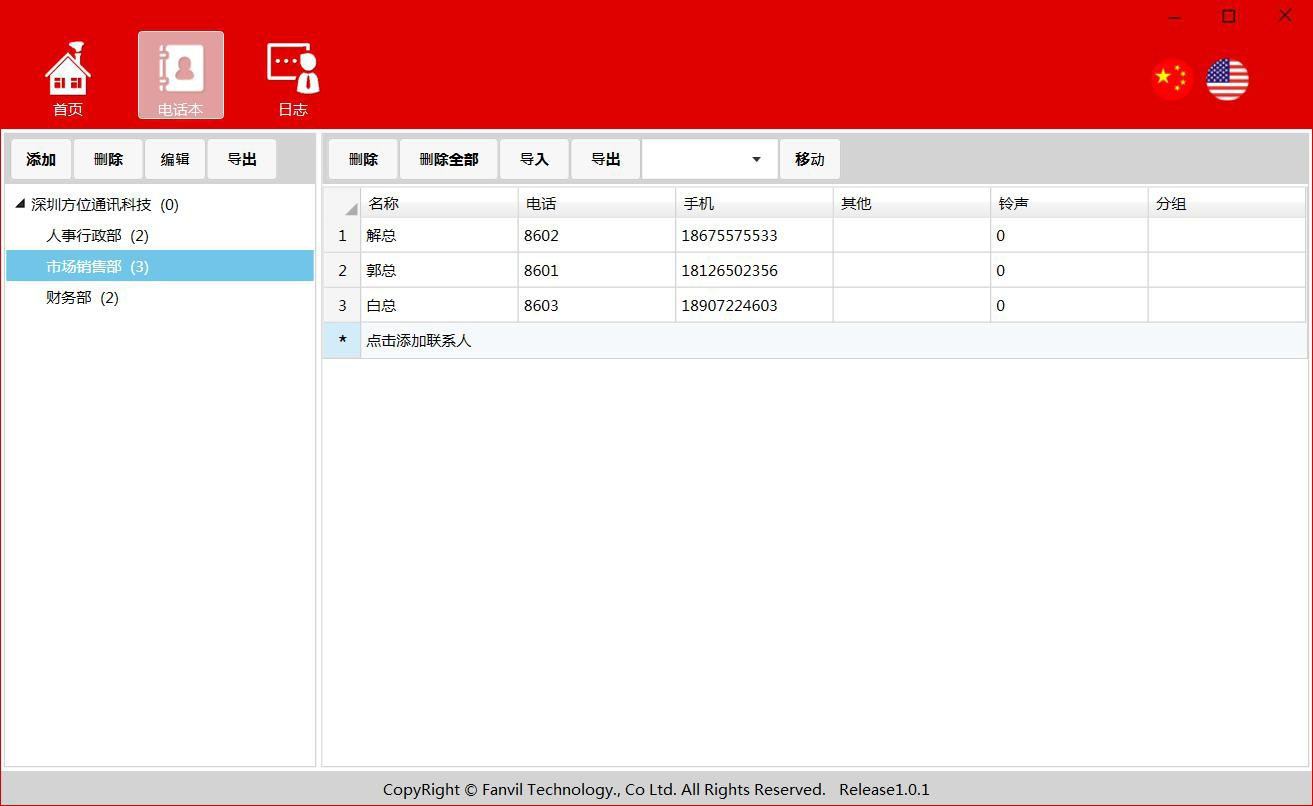Switch language with the Chinese flag icon
Screen dimensions: 1313x806
1171,79
